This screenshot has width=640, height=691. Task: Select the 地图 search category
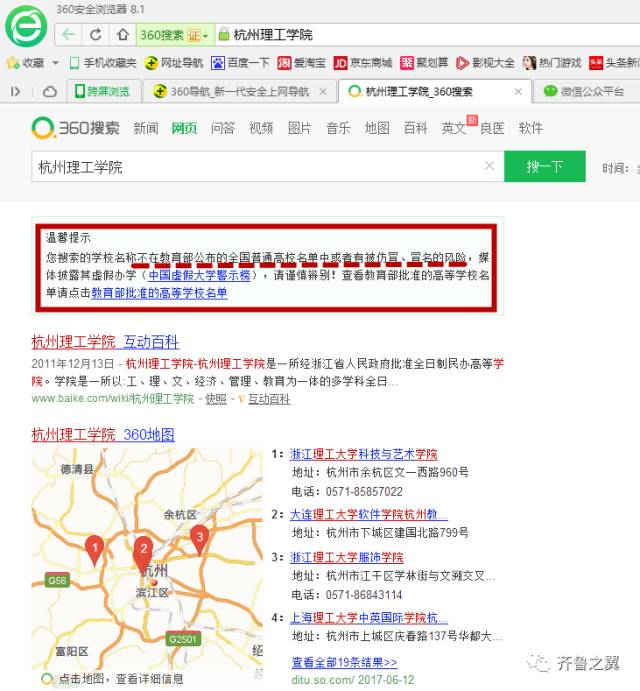pyautogui.click(x=376, y=128)
